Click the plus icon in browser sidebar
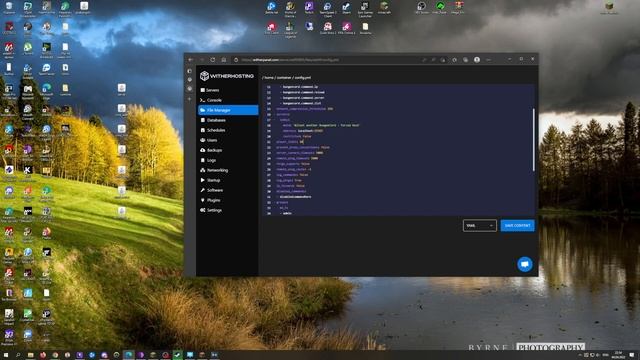 [189, 99]
